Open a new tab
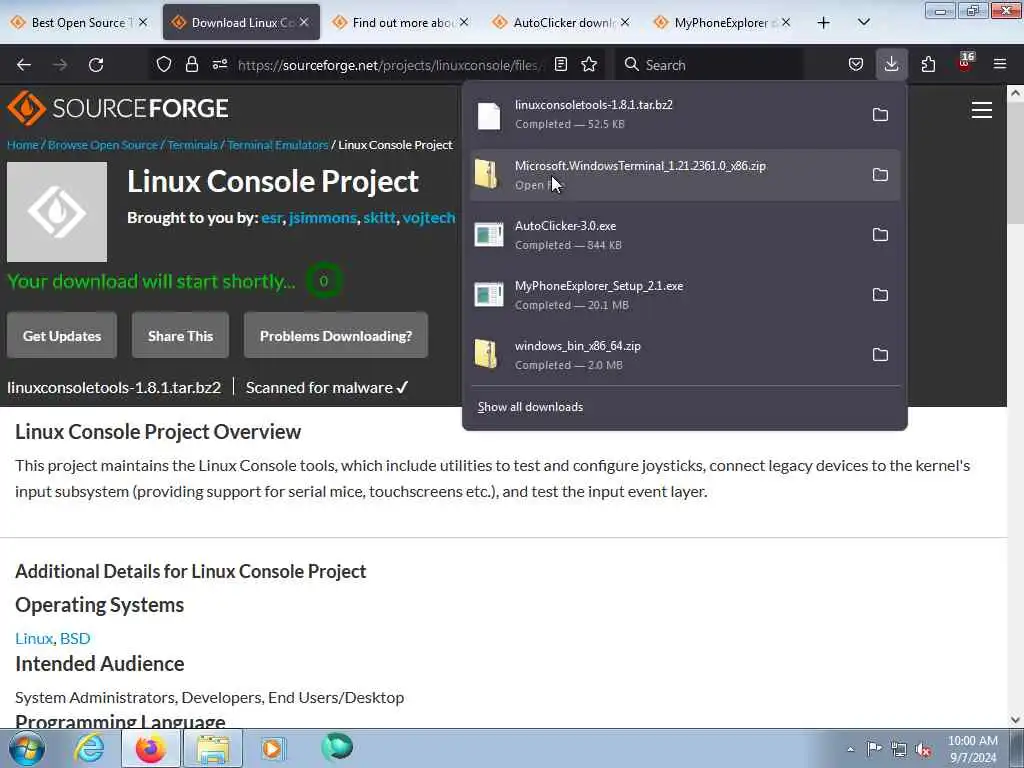 coord(824,22)
